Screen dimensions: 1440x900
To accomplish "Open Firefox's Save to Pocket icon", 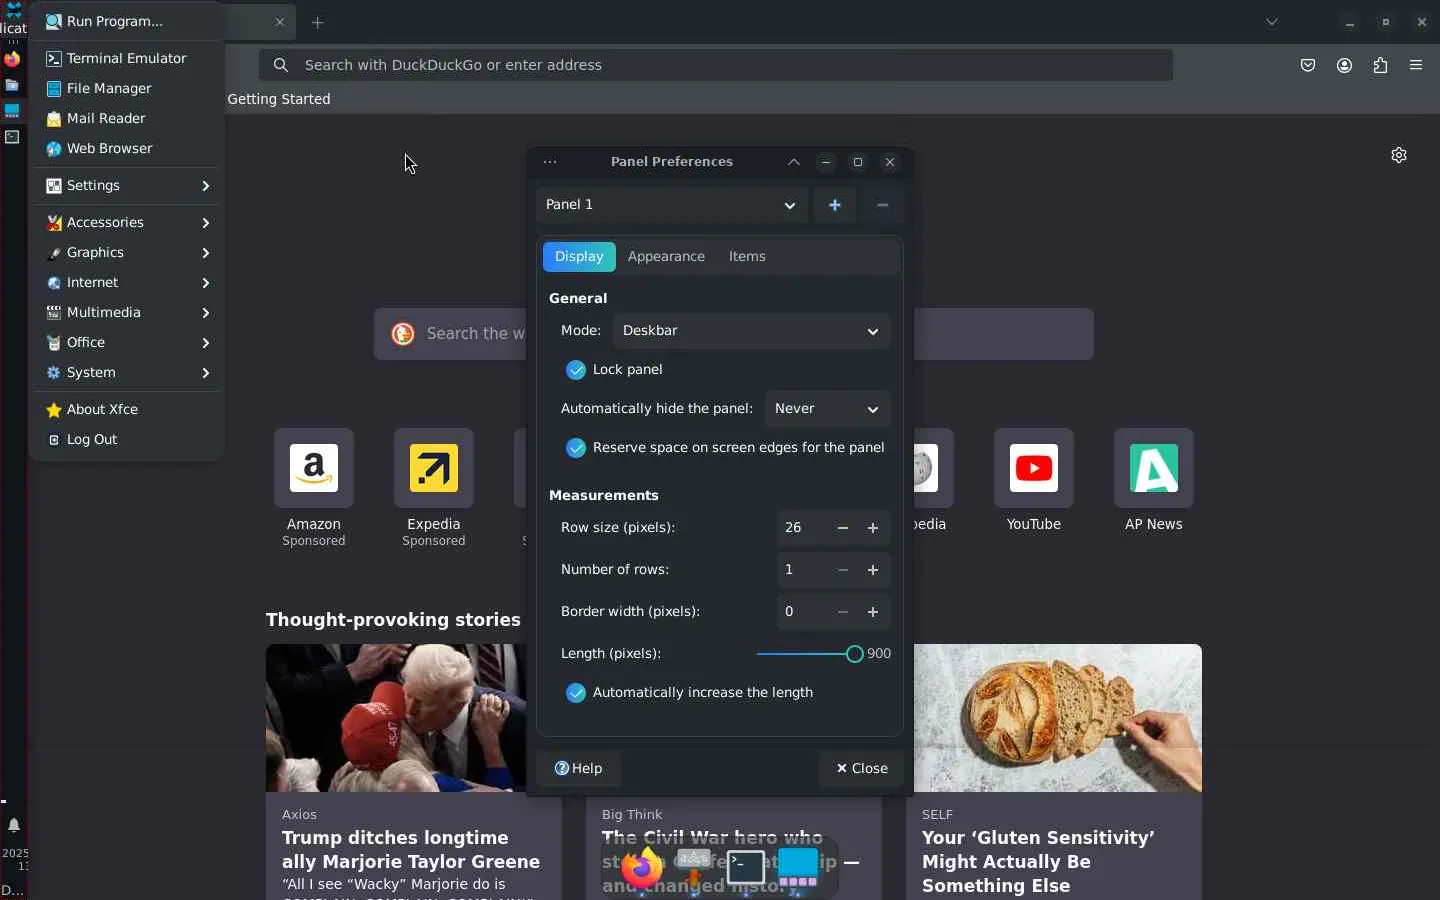I will [x=1308, y=66].
